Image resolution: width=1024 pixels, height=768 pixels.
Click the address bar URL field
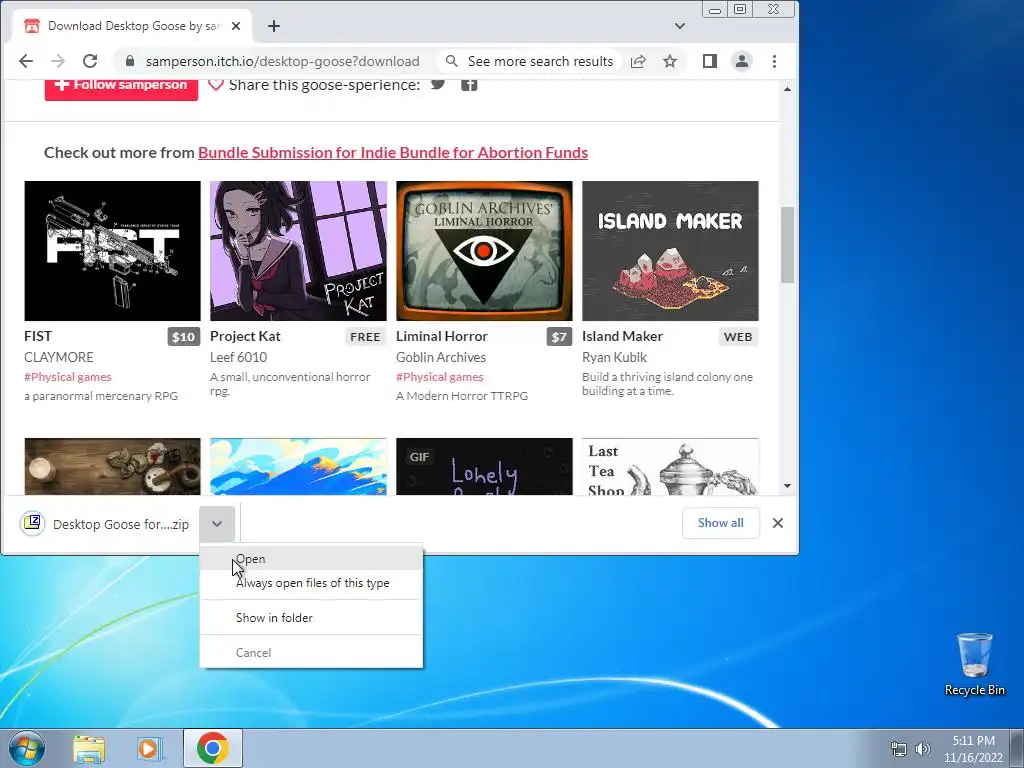283,61
